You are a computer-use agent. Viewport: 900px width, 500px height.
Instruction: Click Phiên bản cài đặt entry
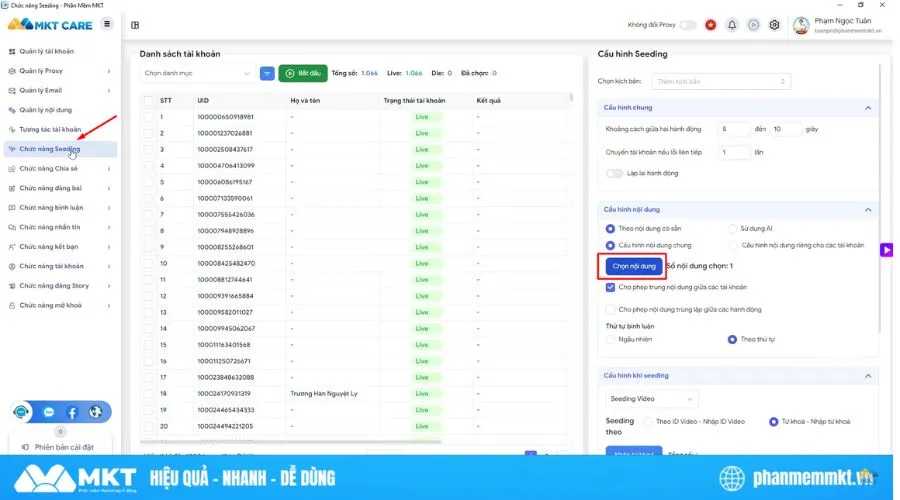[x=59, y=447]
